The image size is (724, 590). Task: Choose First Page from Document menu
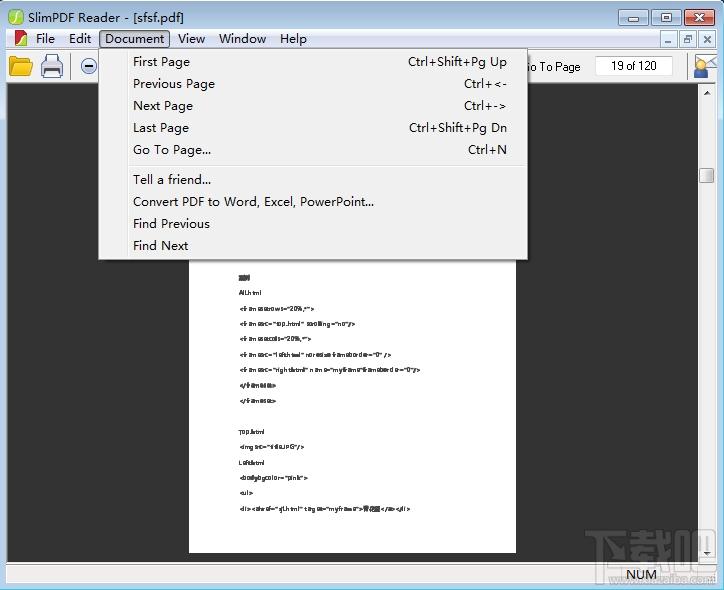(x=313, y=61)
